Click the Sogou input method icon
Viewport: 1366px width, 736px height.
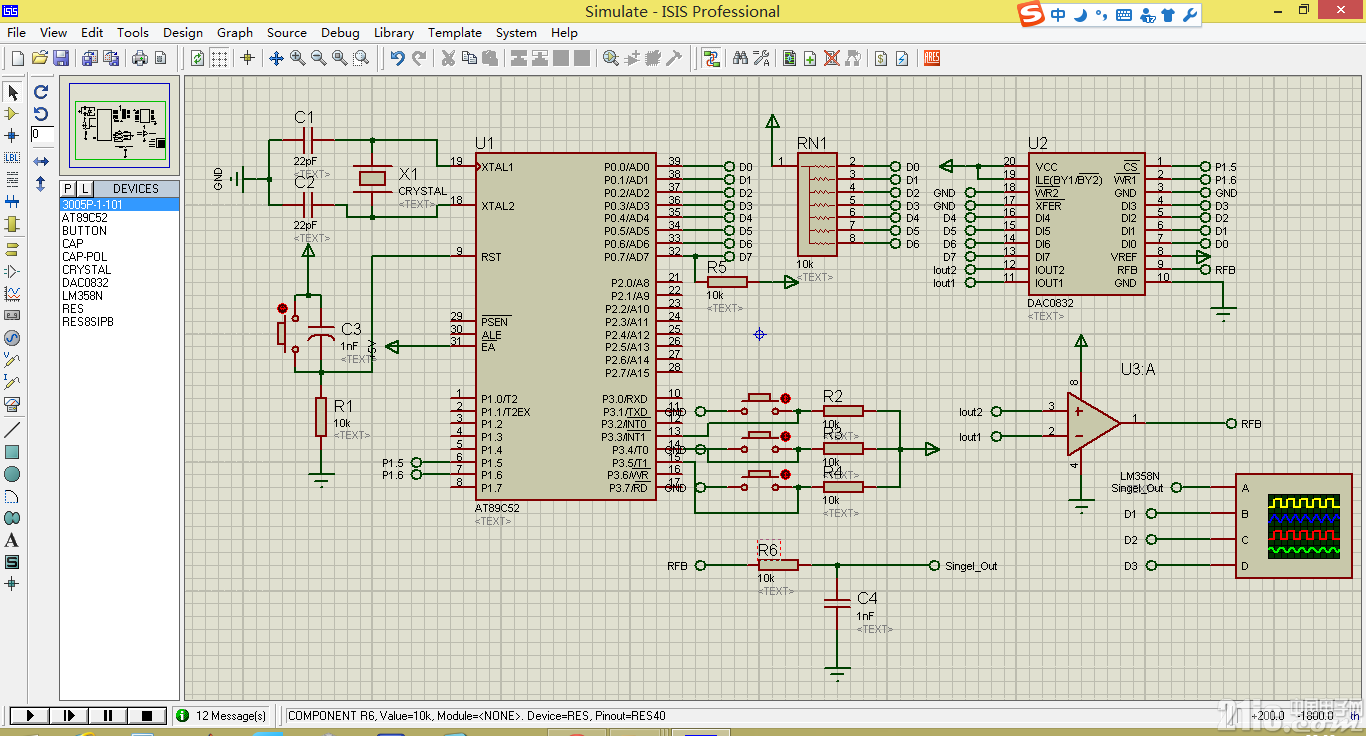(x=1030, y=14)
